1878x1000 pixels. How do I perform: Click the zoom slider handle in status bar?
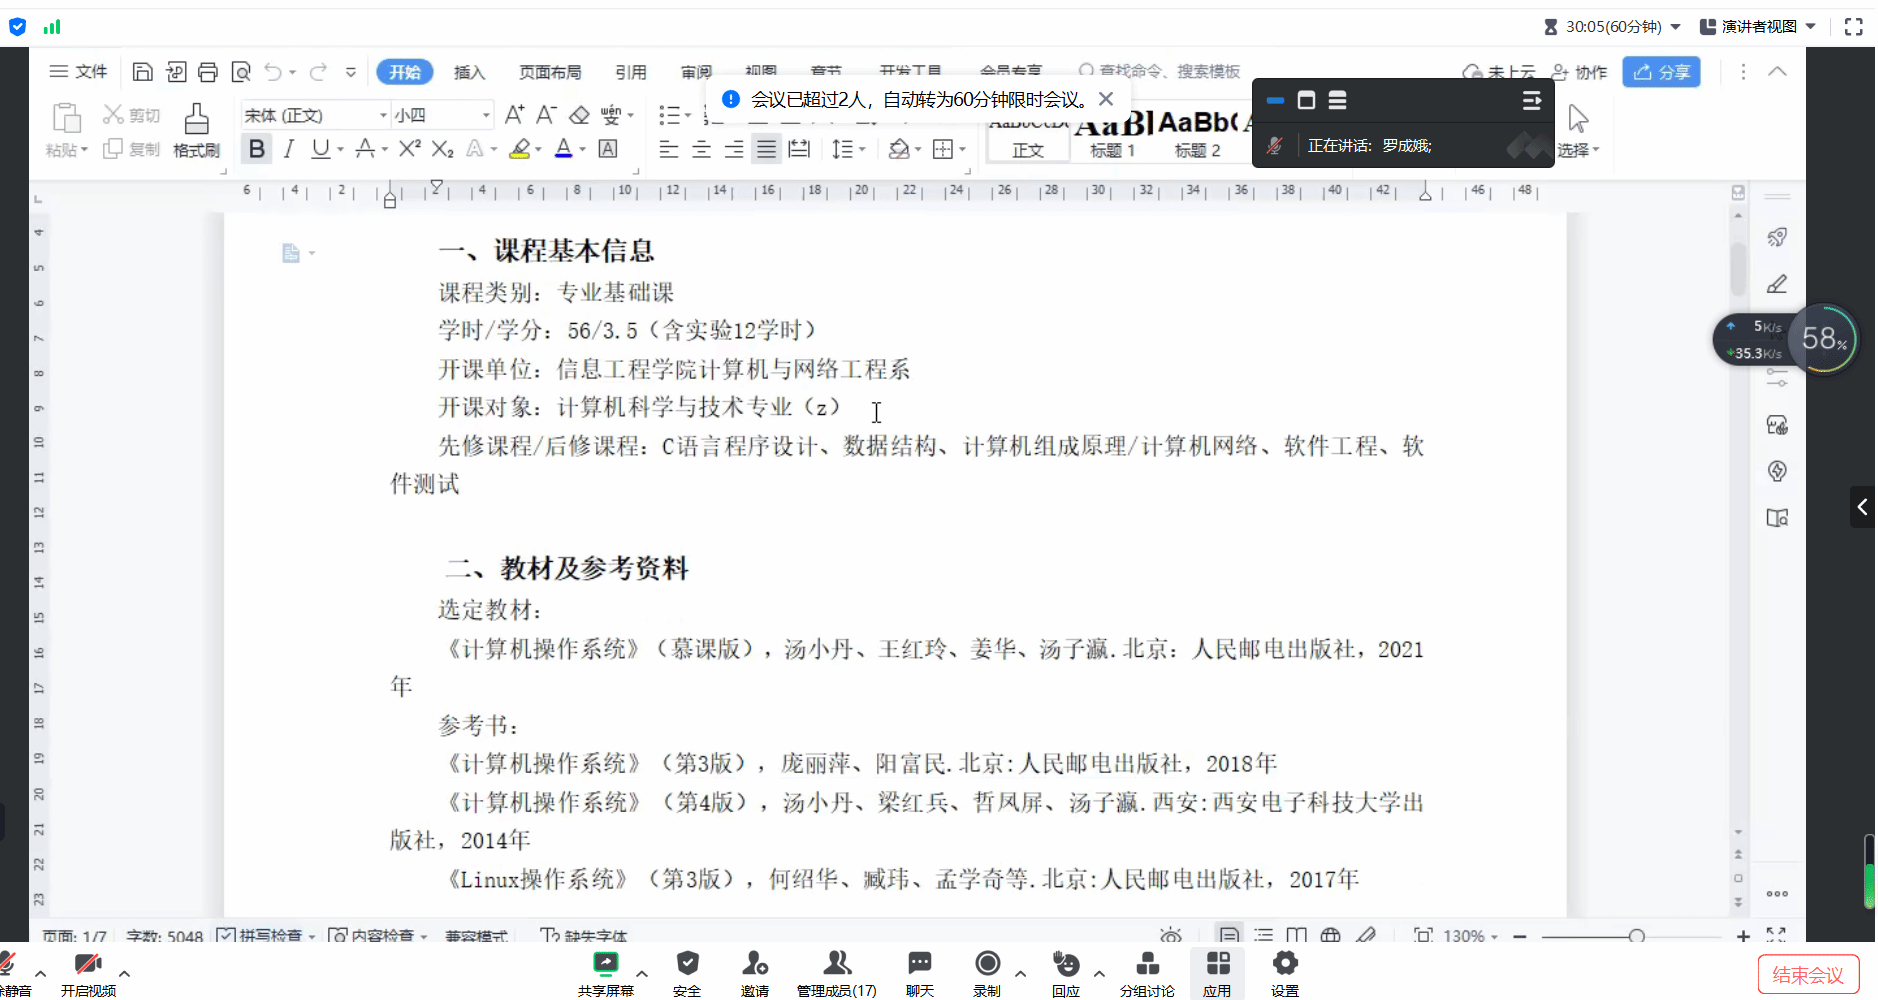[x=1636, y=936]
